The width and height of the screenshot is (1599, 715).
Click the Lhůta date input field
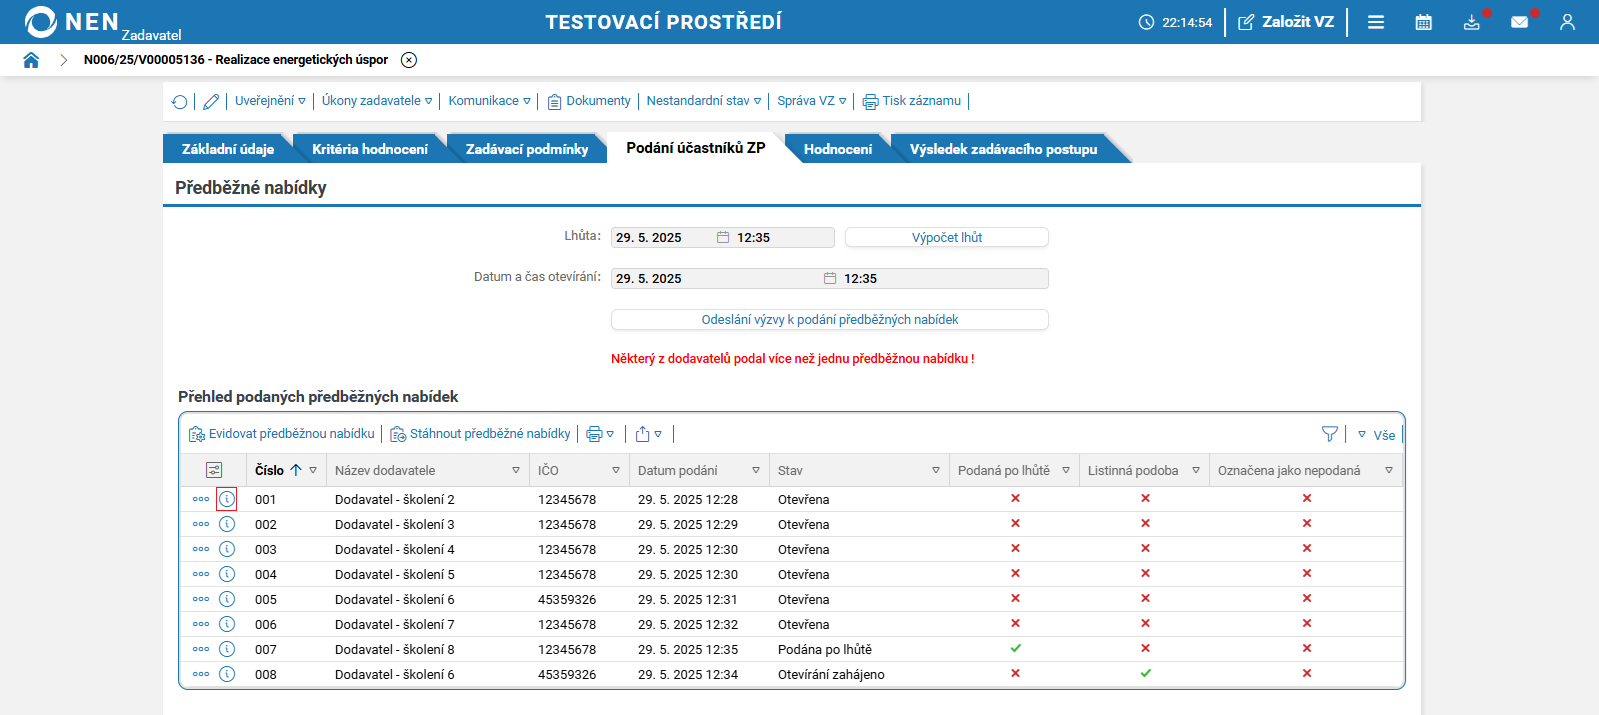click(662, 238)
